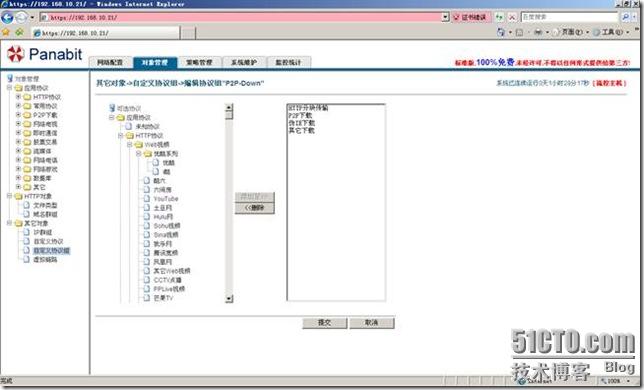Click the page icon beside PPLive视频
Viewport: 644px width, 390px height.
pos(147,289)
